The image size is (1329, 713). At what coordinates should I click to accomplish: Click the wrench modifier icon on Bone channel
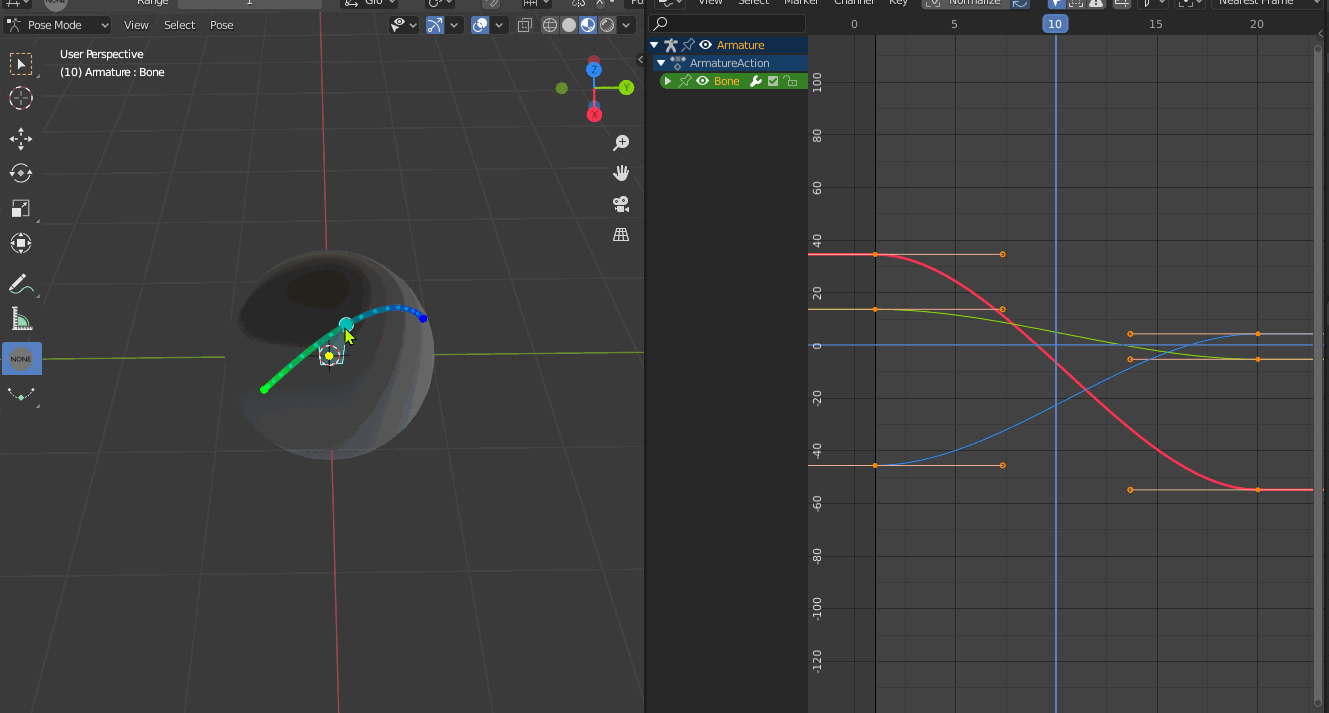tap(756, 81)
